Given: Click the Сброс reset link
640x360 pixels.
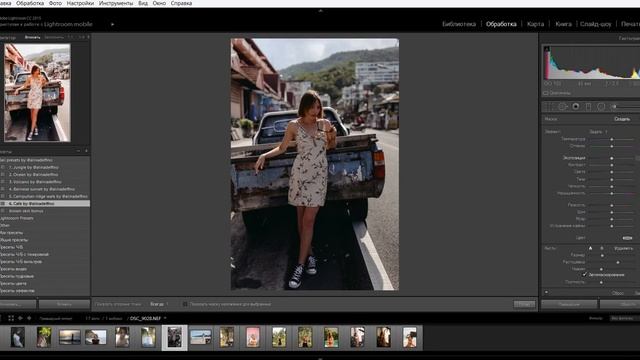Looking at the screenshot, I should click(x=618, y=293).
